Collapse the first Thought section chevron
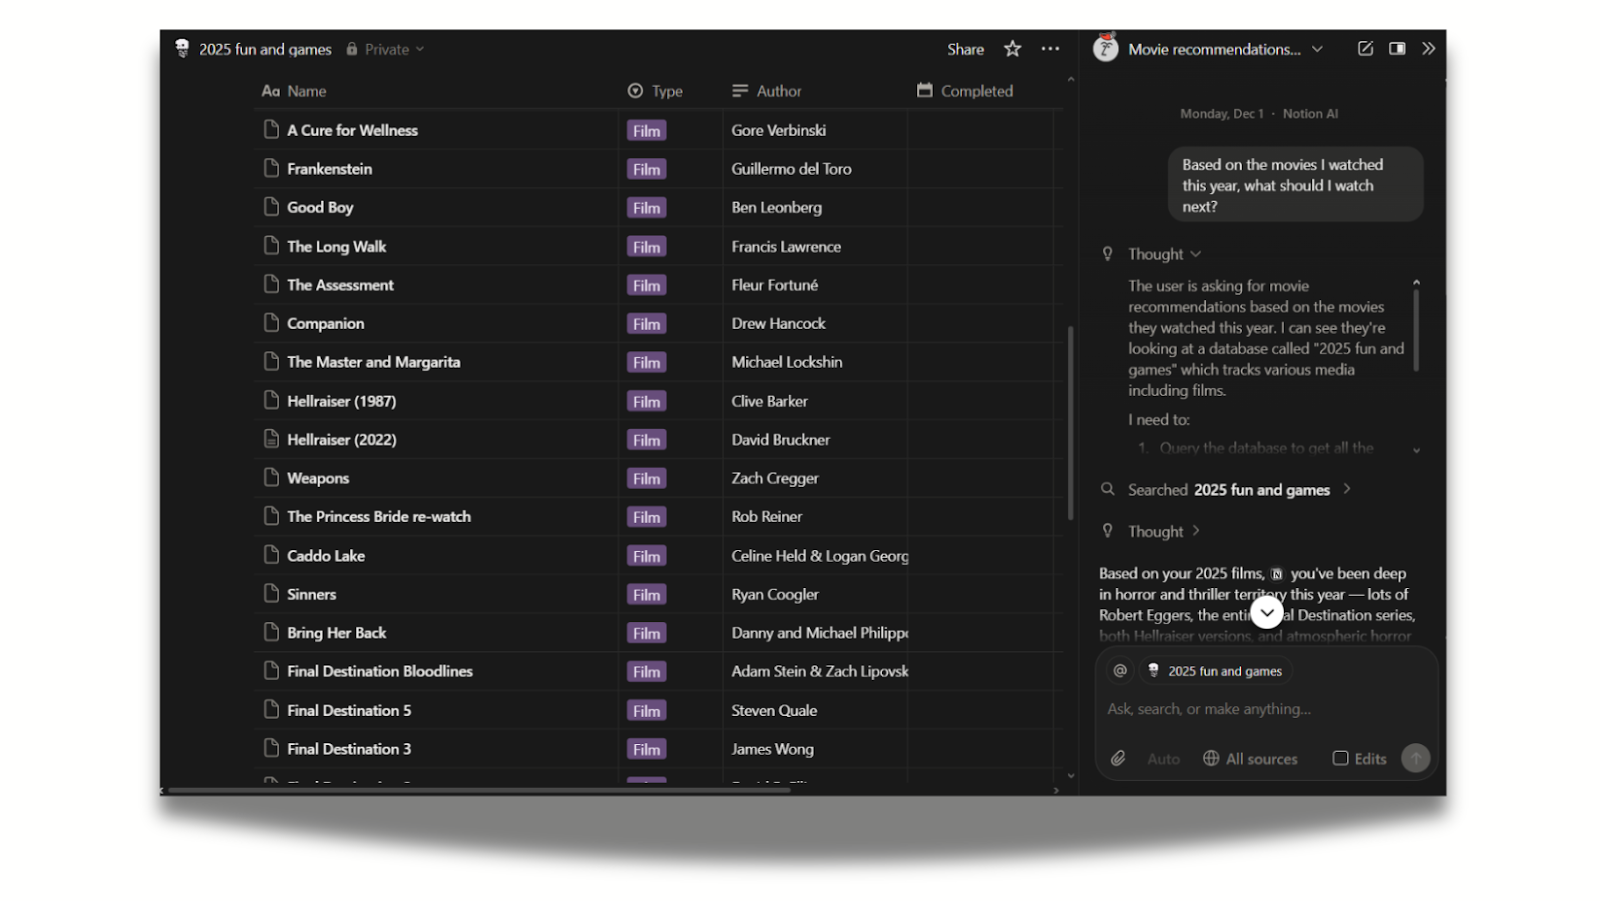Image resolution: width=1600 pixels, height=901 pixels. [1196, 253]
